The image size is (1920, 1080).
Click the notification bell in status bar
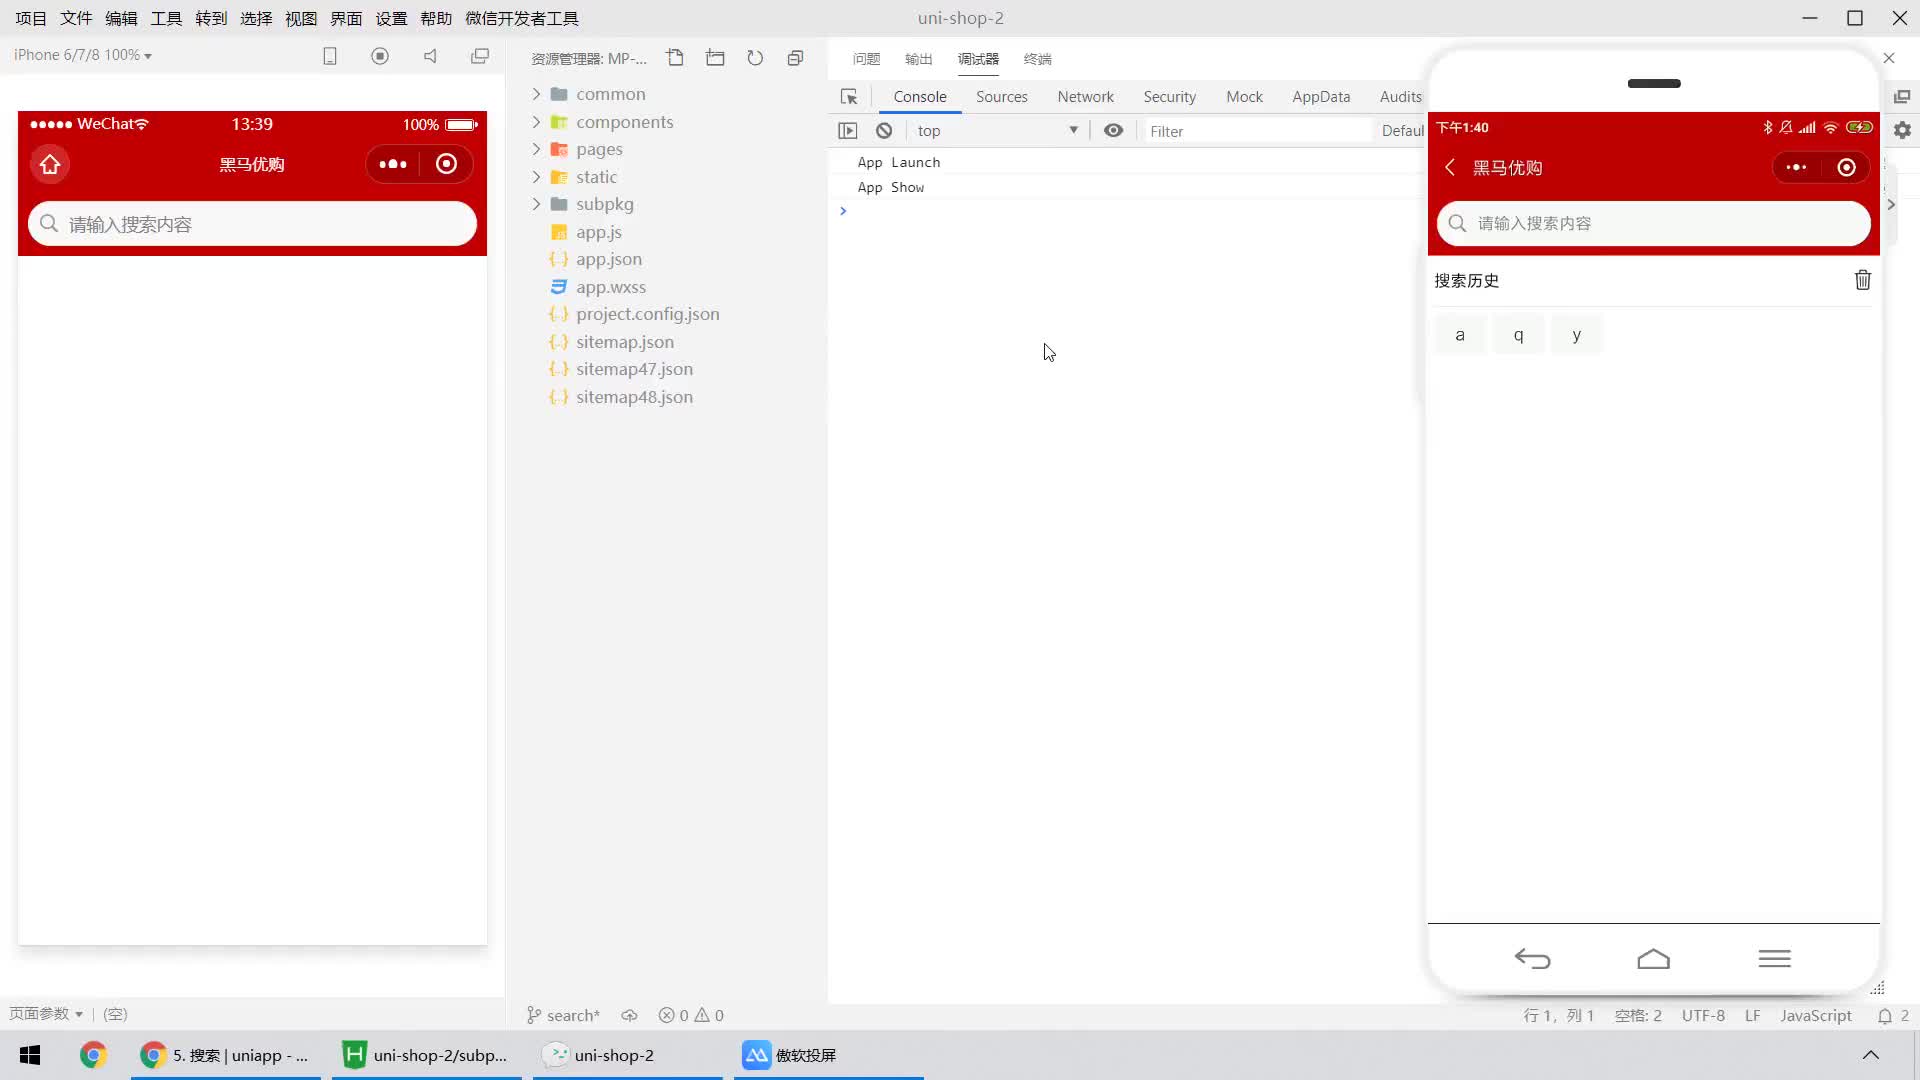pyautogui.click(x=1885, y=1015)
